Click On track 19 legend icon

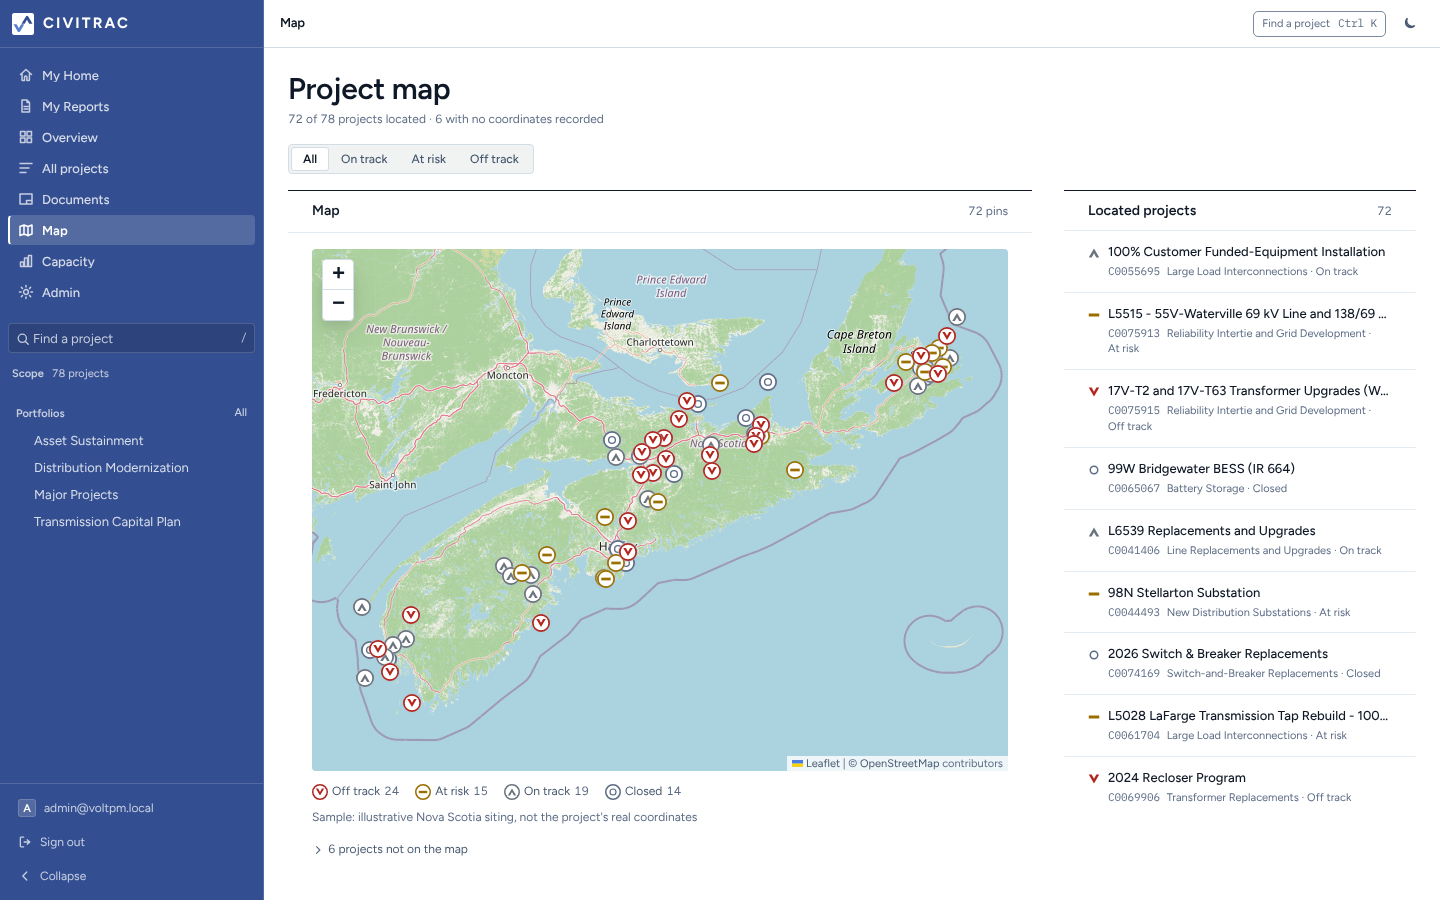(x=512, y=792)
